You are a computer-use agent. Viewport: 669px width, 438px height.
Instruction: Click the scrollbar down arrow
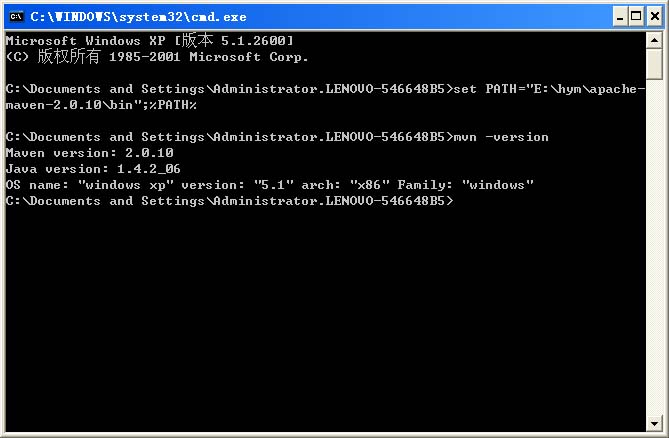coord(654,423)
